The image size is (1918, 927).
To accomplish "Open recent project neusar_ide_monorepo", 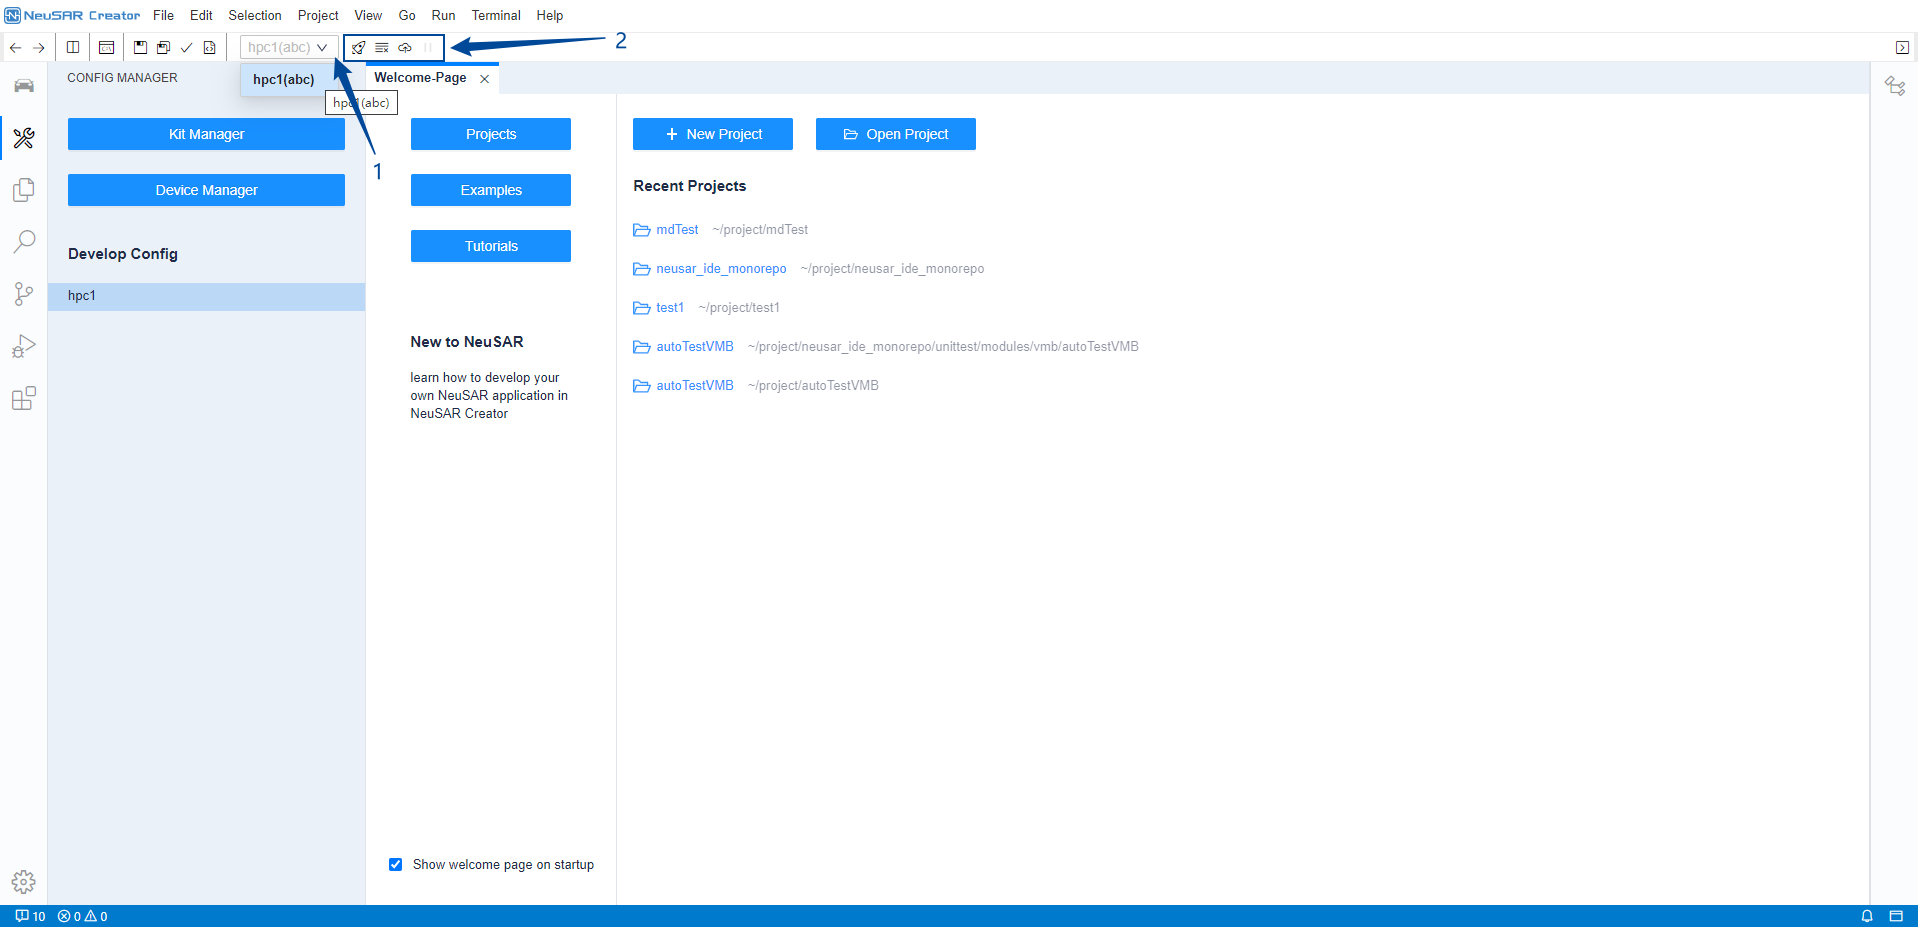I will click(720, 269).
